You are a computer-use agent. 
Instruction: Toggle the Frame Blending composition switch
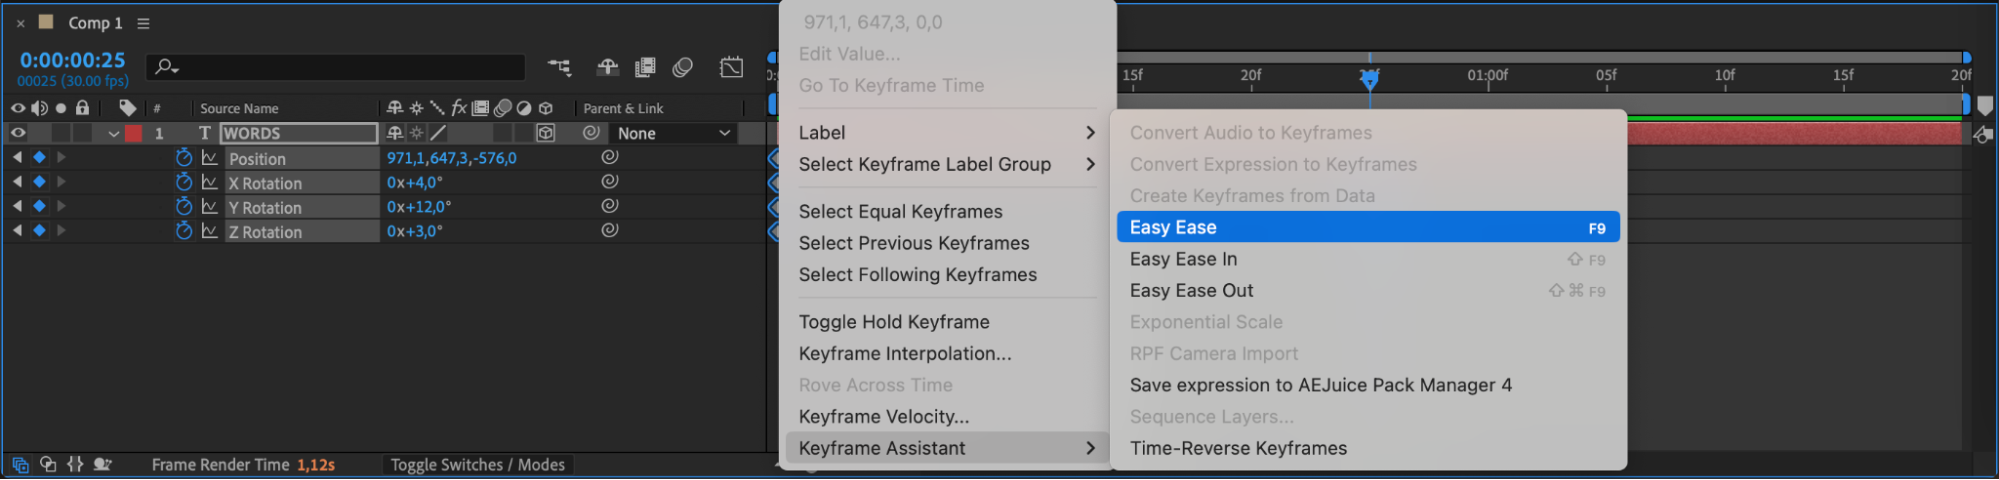tap(645, 67)
